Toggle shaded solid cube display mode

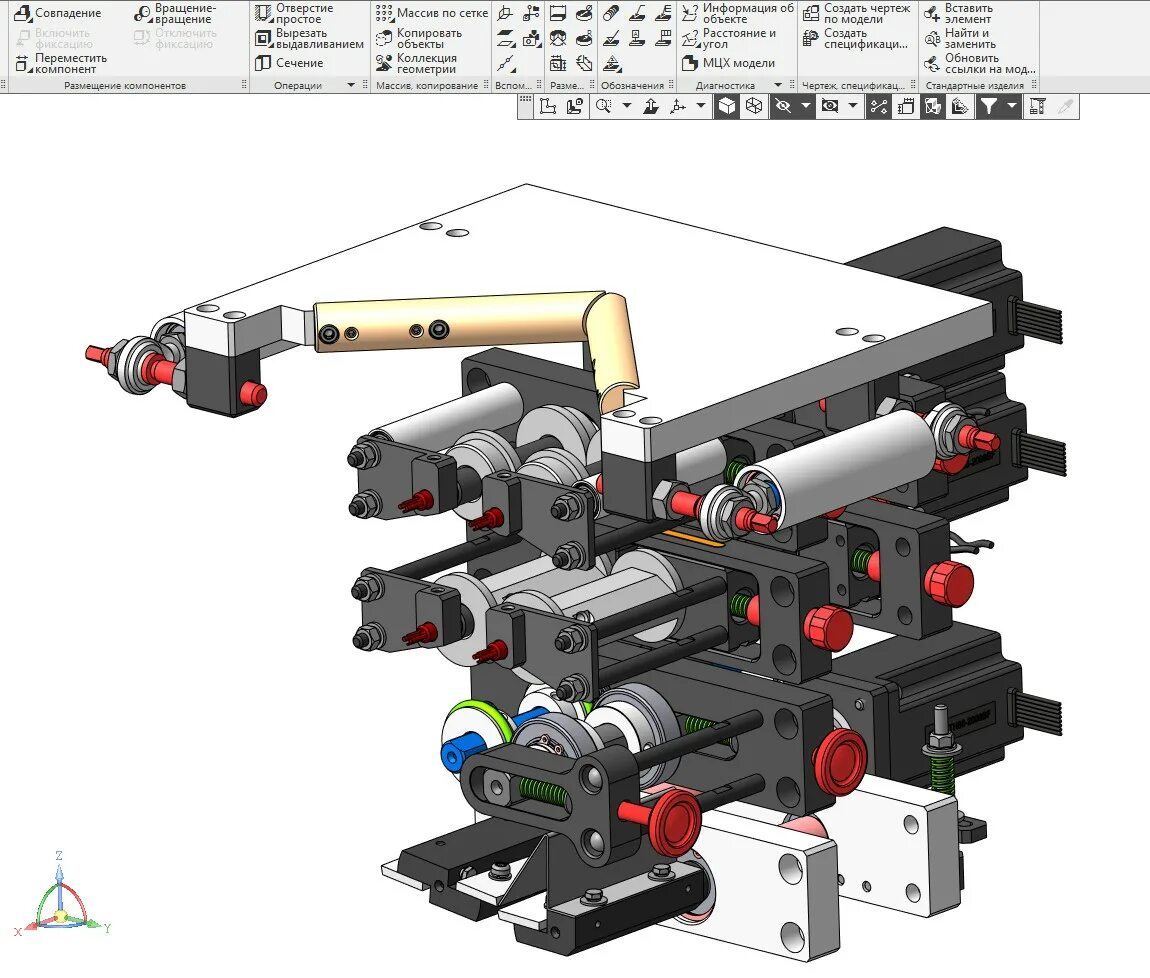(727, 107)
